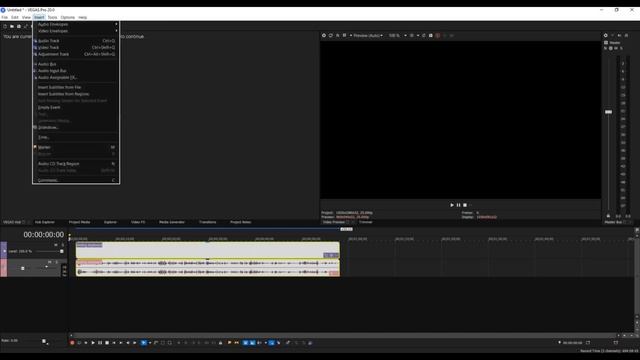Expand the Audio Envelopes submenu

pyautogui.click(x=76, y=24)
